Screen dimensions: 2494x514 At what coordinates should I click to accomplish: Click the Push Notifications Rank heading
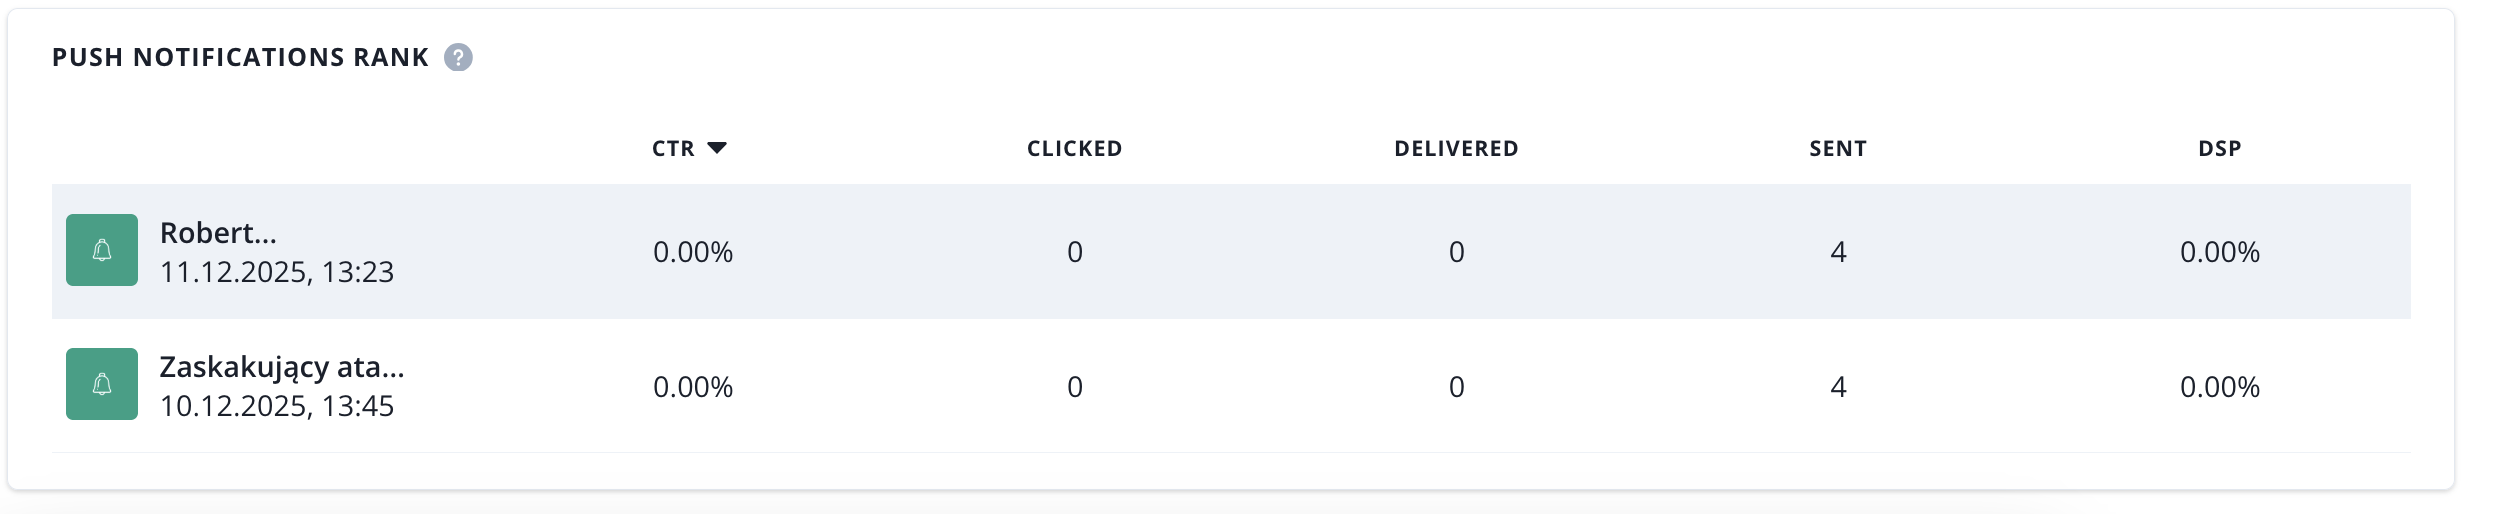(240, 58)
